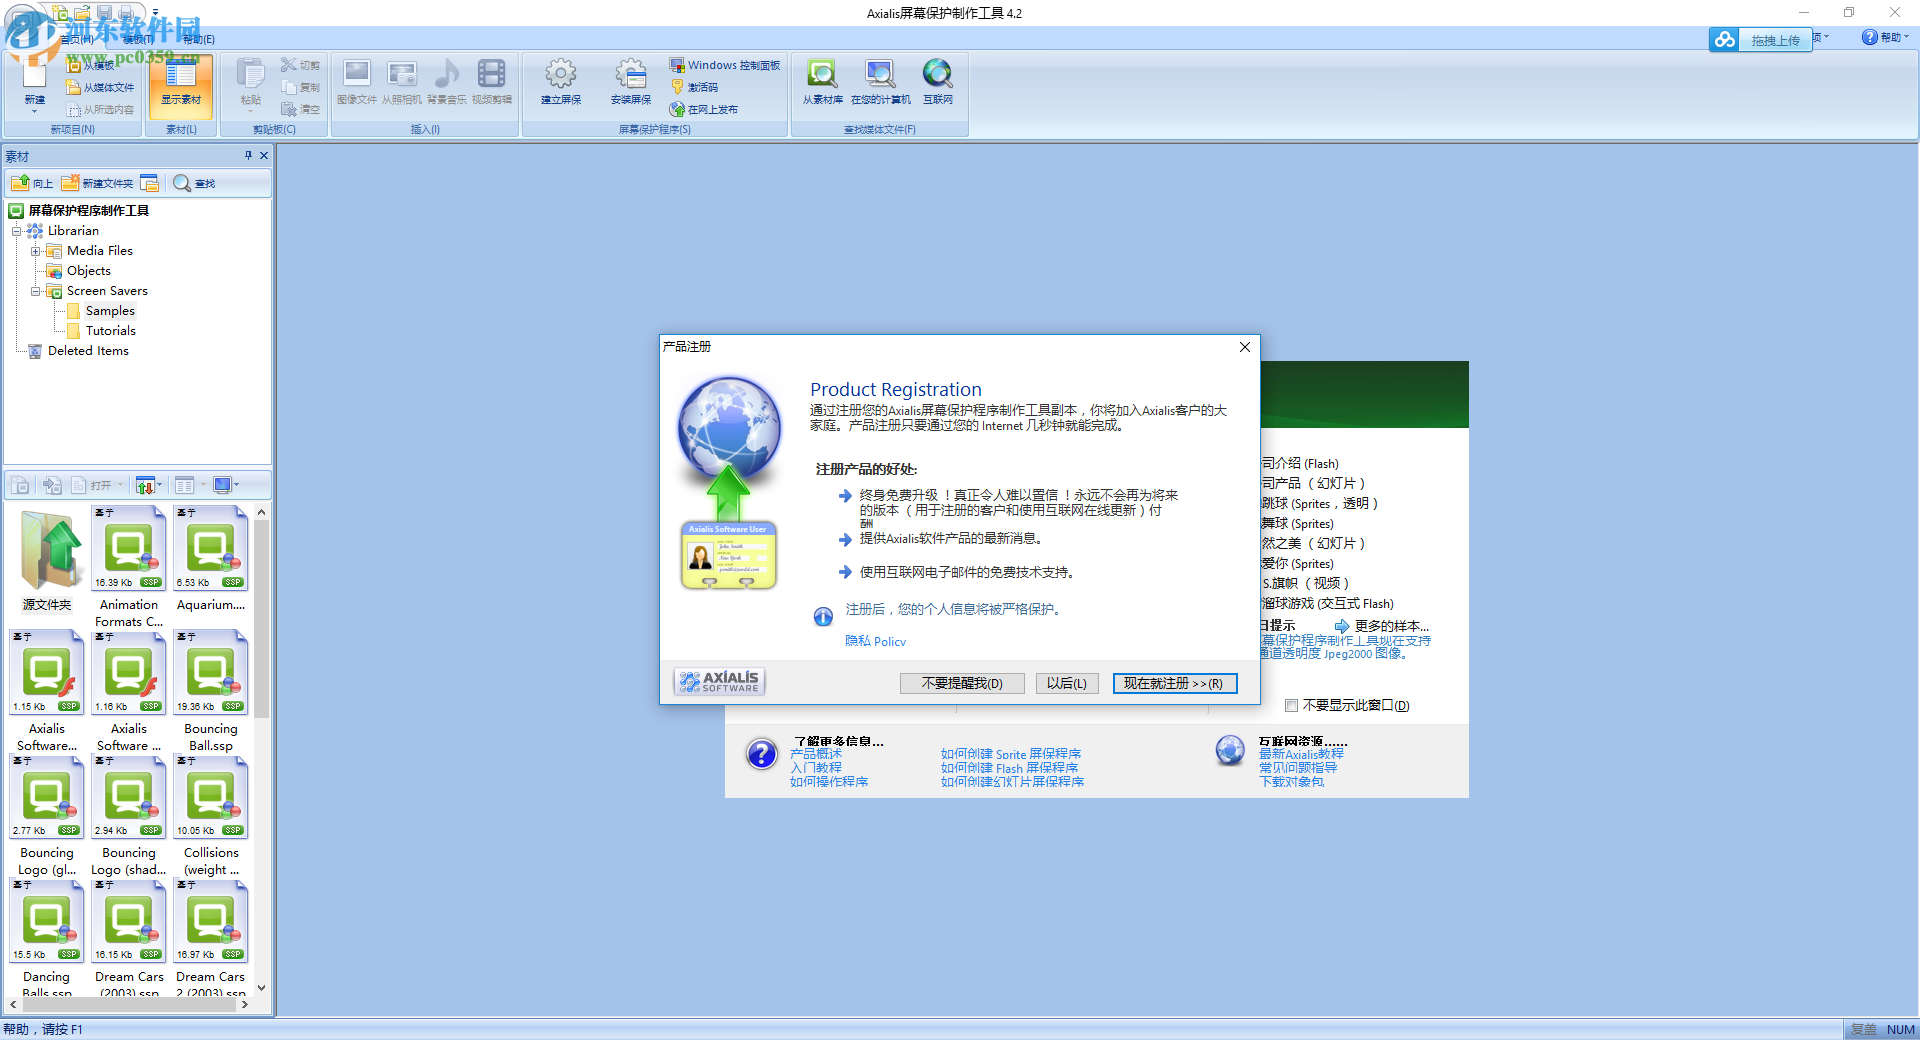Screen dimensions: 1920x1040
Task: Select the 安装屏保 (install screensaver) icon
Action: tap(630, 82)
